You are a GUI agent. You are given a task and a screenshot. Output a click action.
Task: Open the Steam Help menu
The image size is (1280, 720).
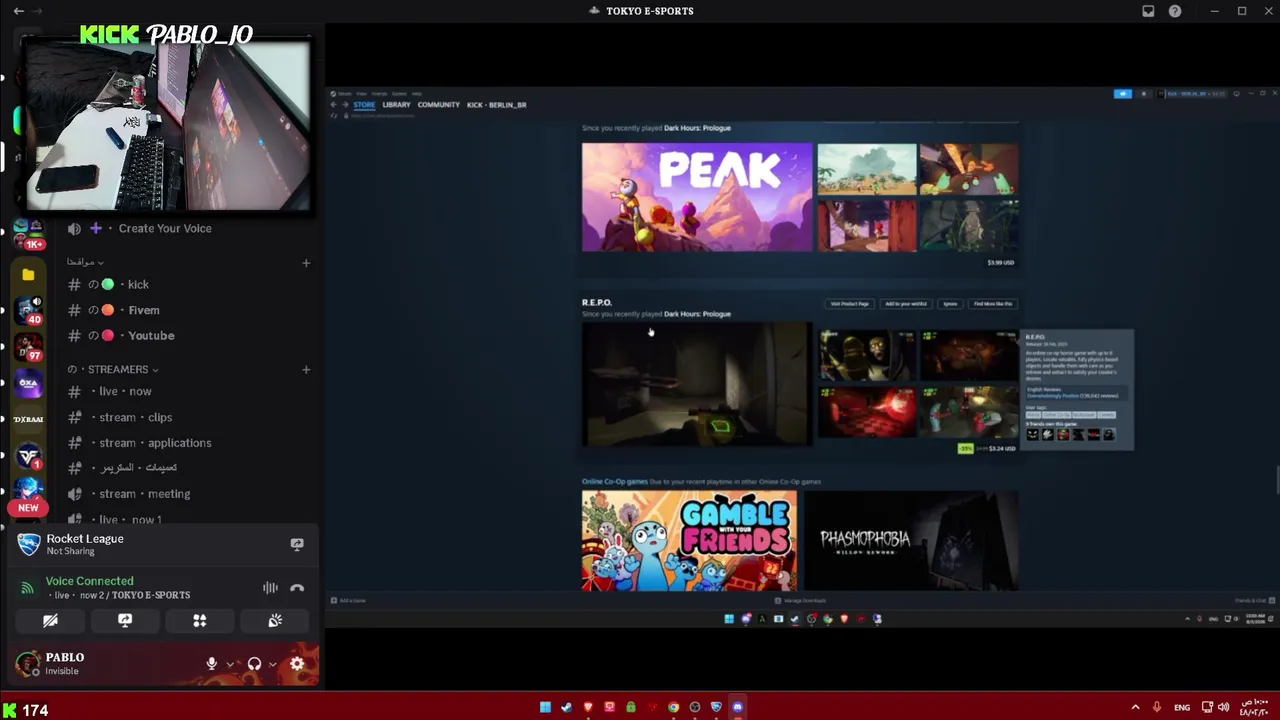pos(416,93)
